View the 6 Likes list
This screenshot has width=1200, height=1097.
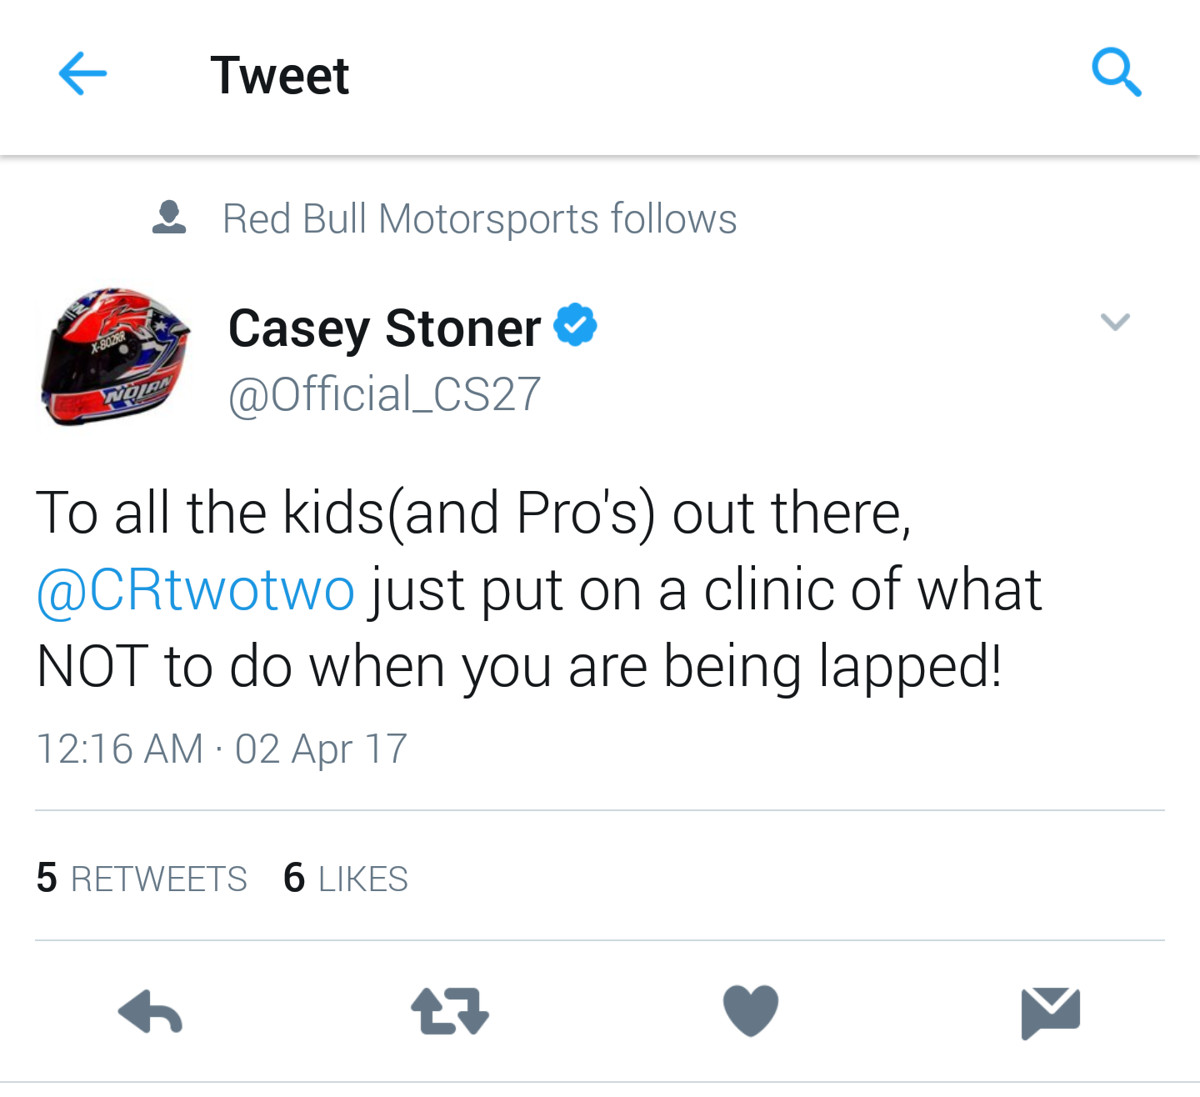(x=346, y=878)
